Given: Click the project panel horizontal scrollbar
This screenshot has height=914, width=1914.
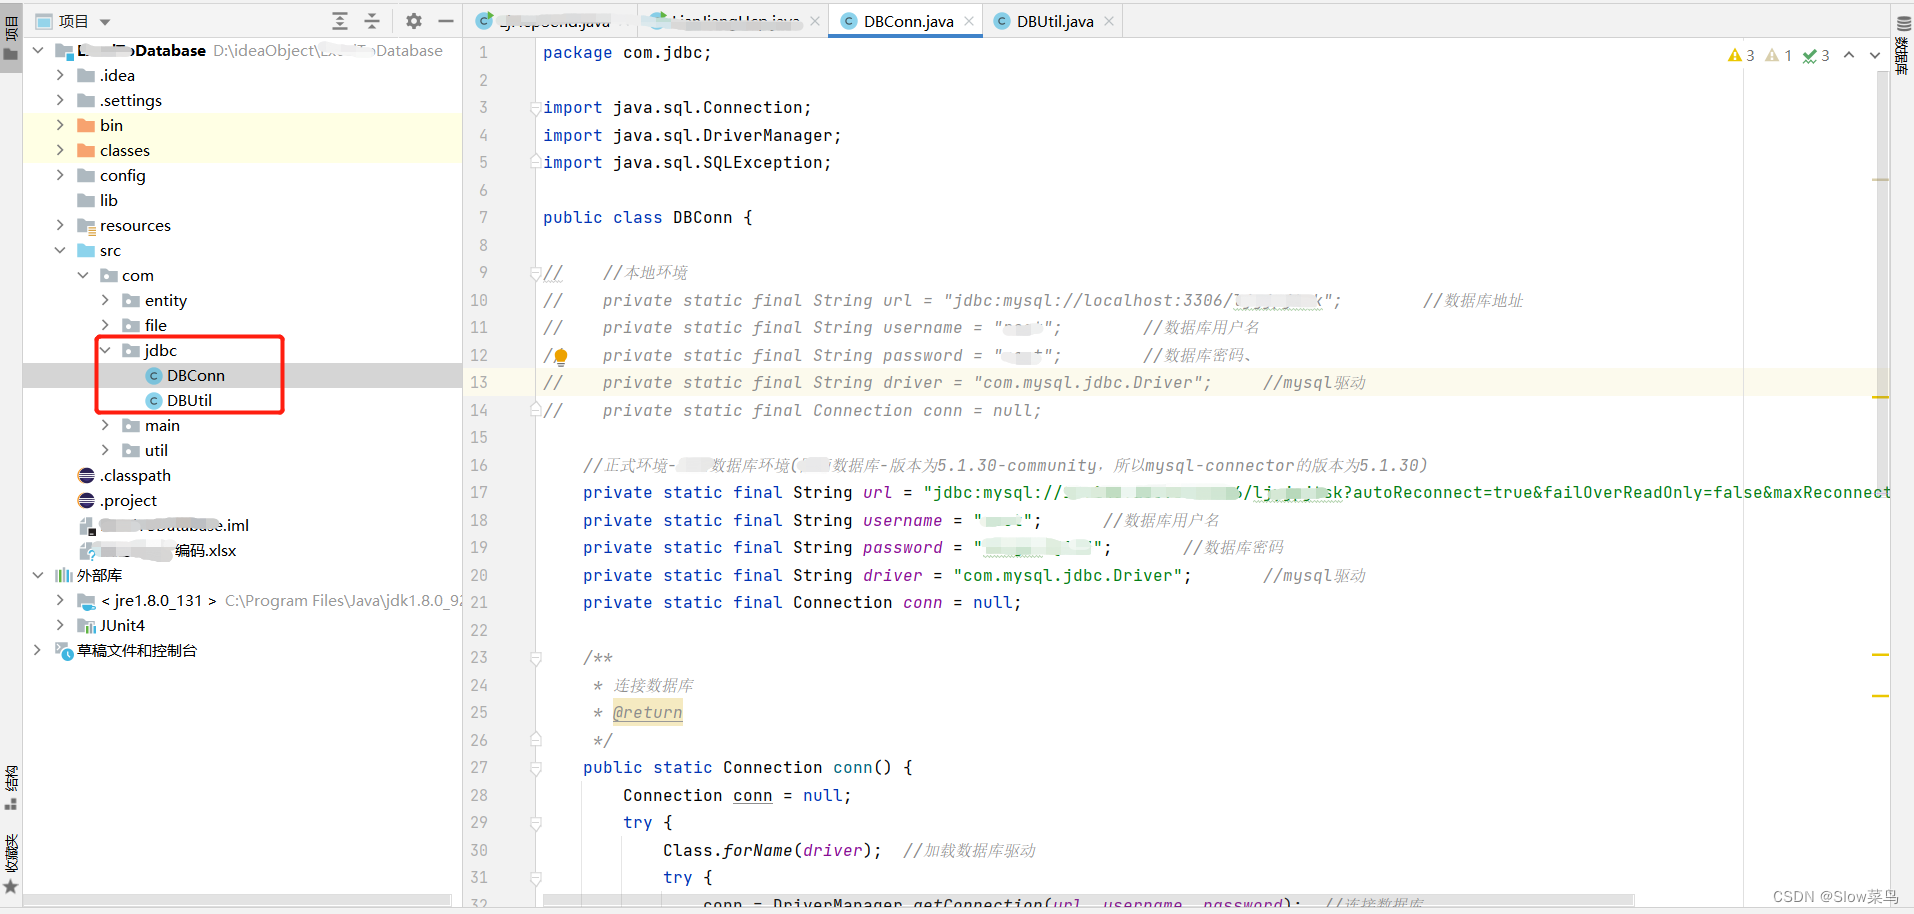Looking at the screenshot, I should coord(236,900).
